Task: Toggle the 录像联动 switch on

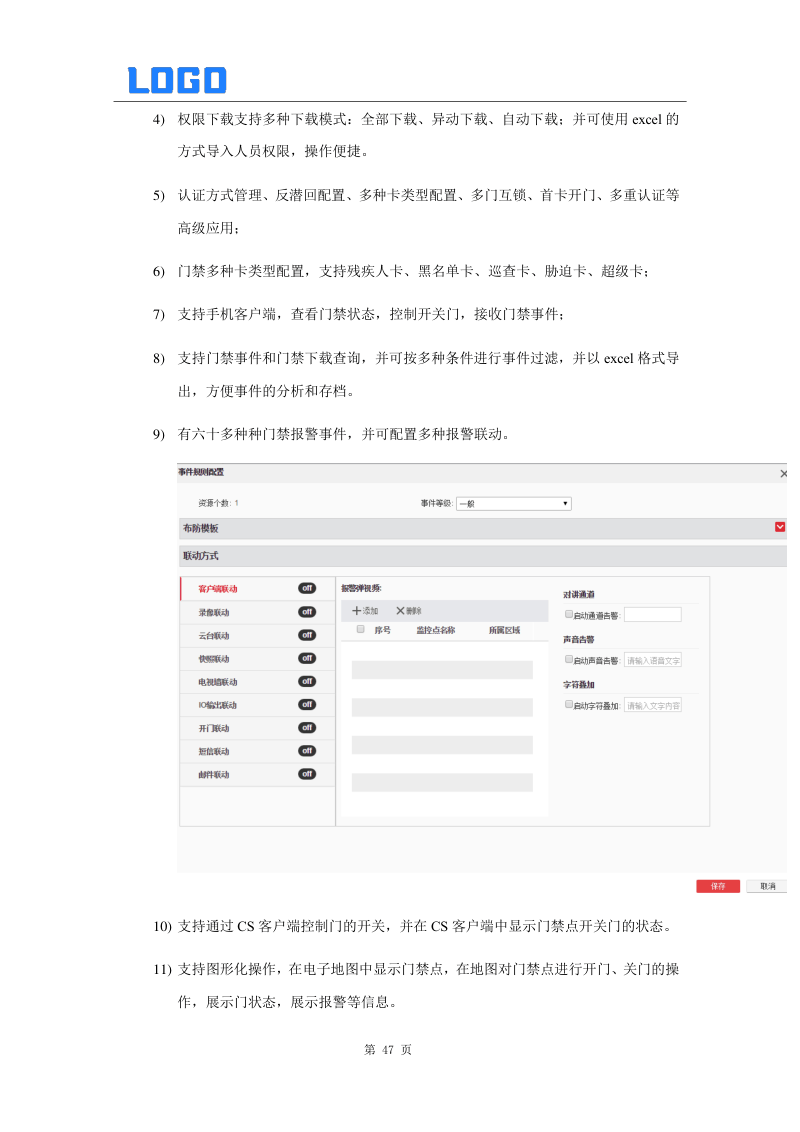Action: (307, 611)
